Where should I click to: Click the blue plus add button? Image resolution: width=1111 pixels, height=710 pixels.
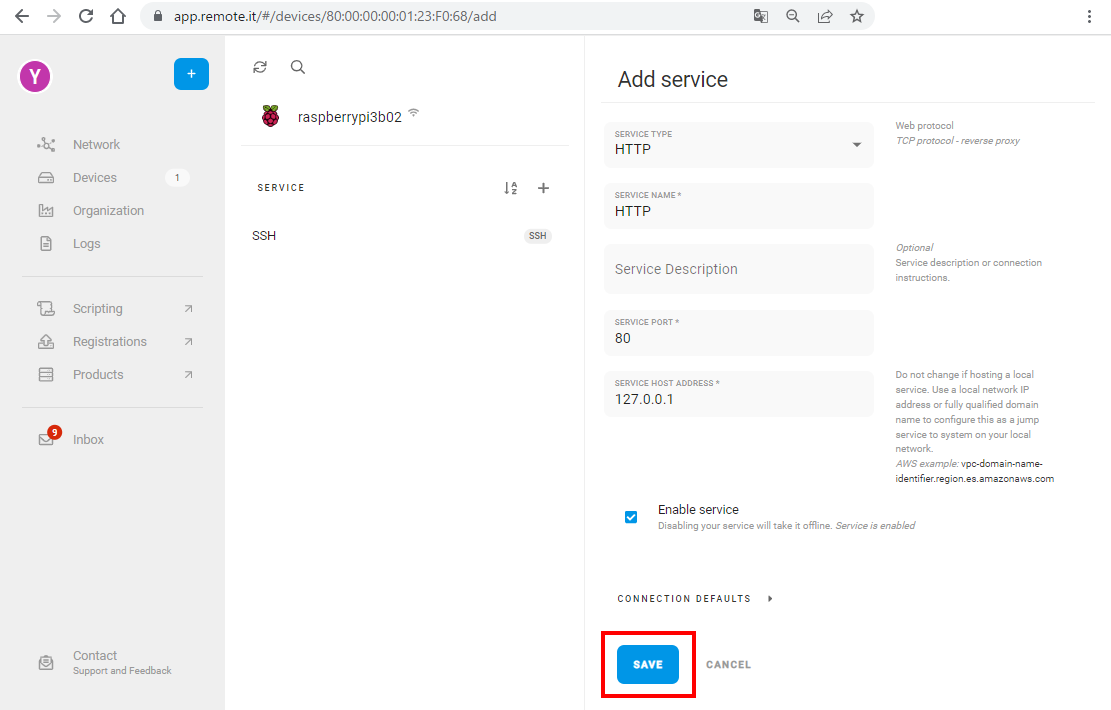pyautogui.click(x=191, y=74)
